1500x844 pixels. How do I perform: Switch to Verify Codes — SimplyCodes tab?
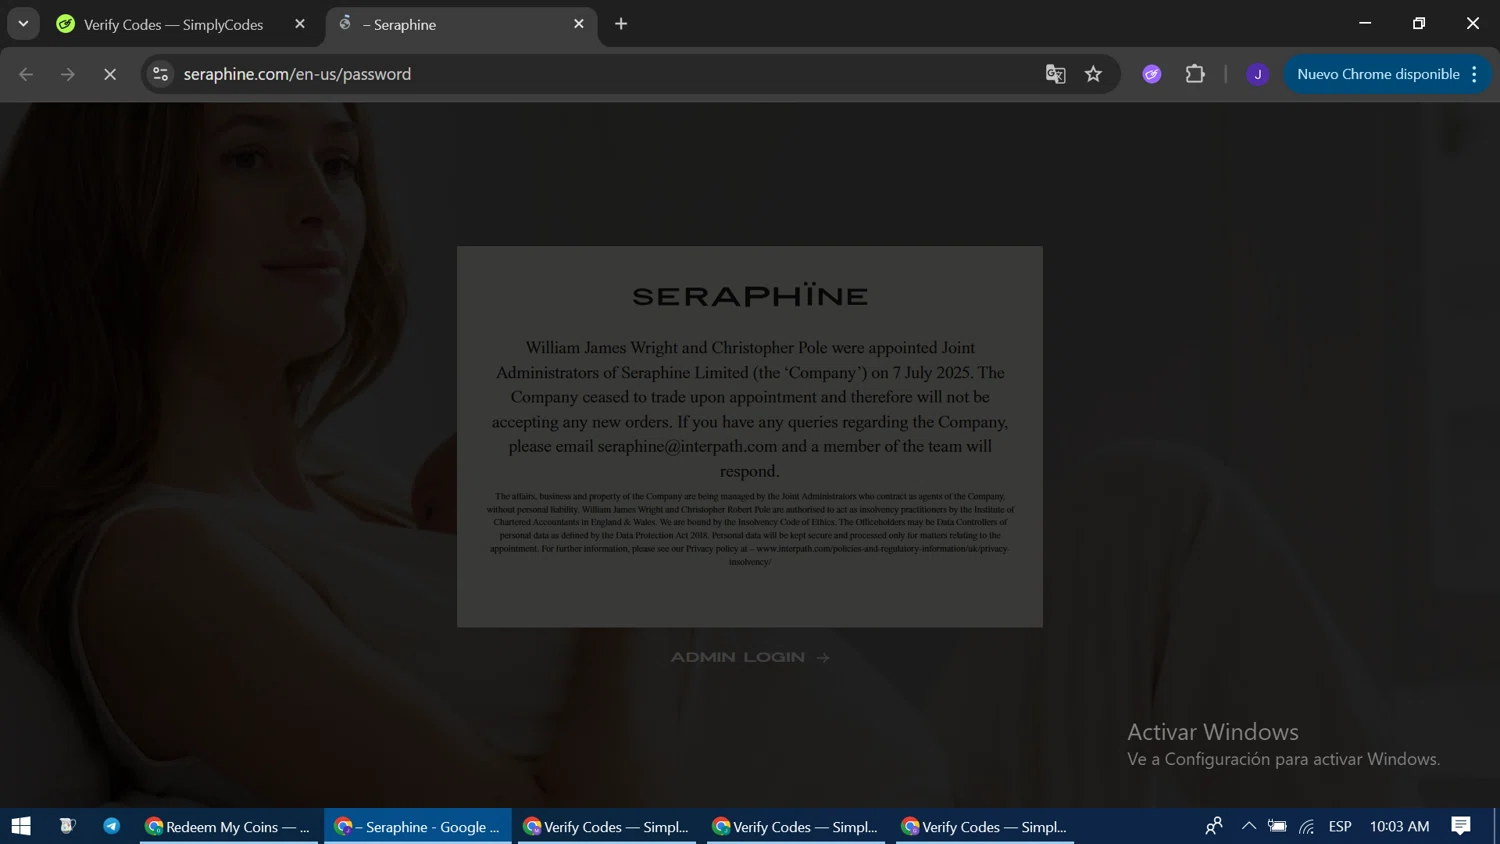(174, 24)
